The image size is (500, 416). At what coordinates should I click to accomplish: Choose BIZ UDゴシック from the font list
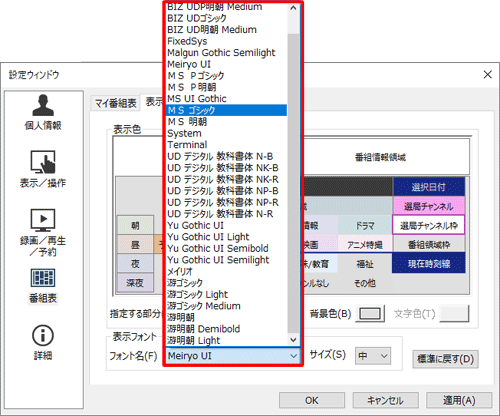(x=226, y=18)
